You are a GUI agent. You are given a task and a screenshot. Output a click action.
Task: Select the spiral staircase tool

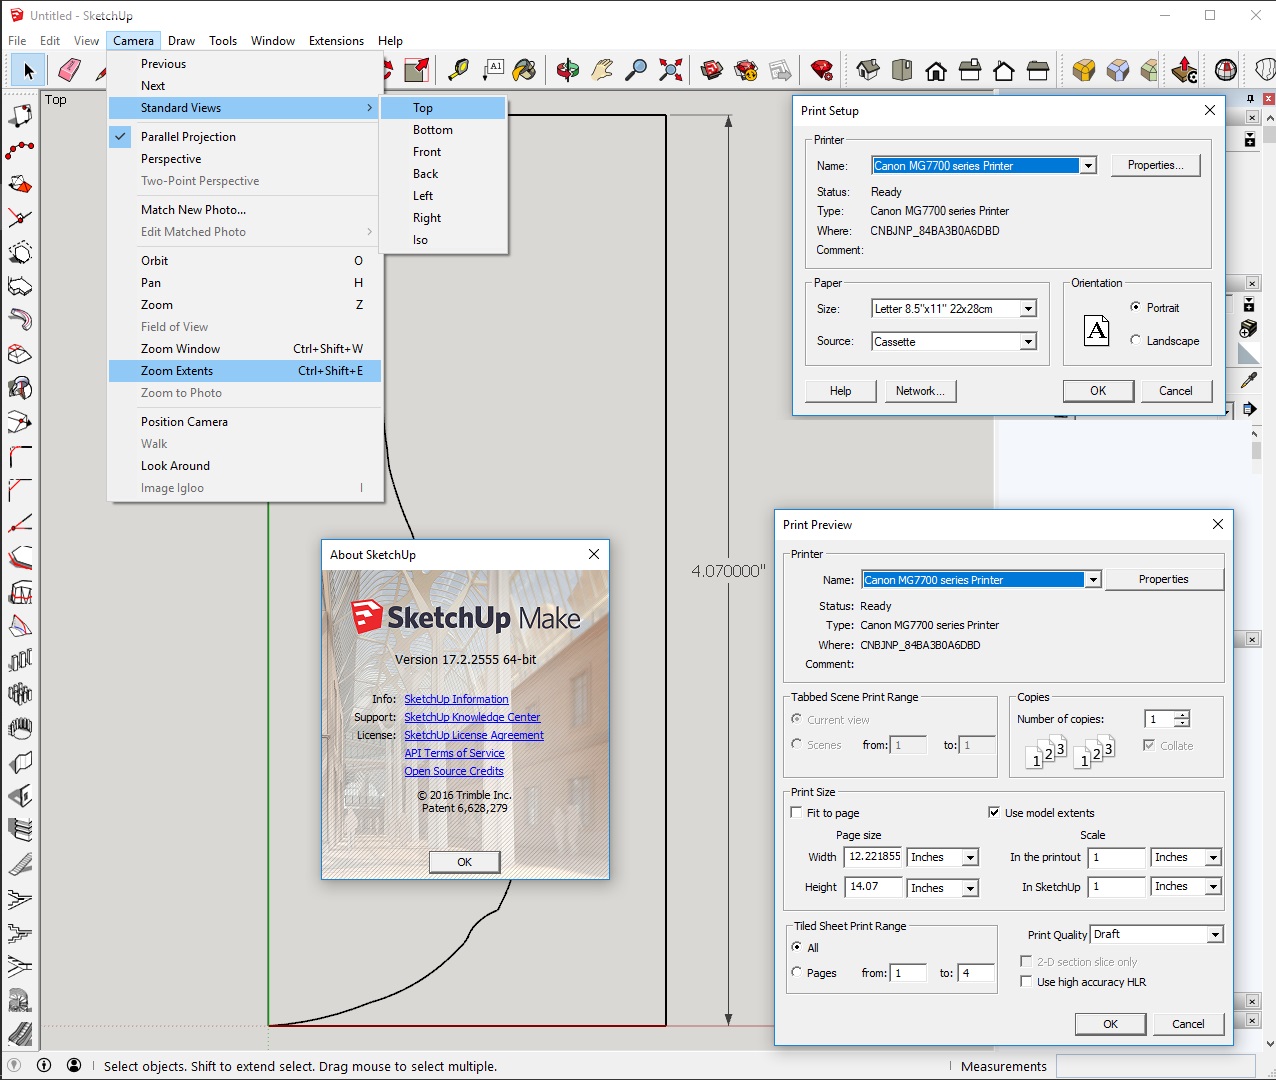tap(20, 1000)
